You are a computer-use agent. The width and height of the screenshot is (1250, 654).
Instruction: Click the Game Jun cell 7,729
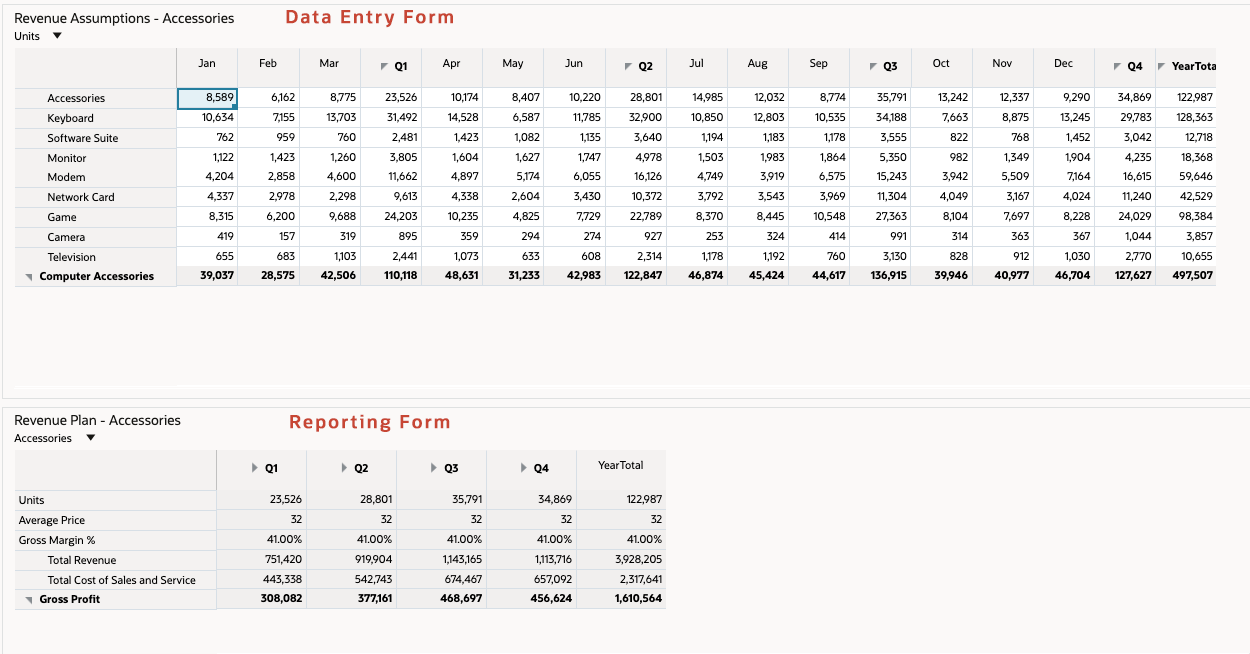click(574, 217)
